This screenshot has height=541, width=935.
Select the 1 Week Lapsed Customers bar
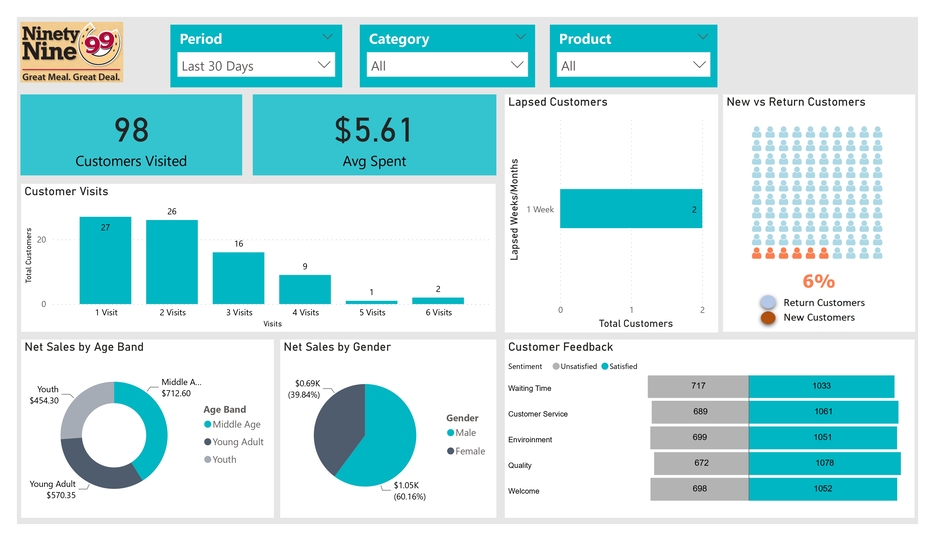630,209
